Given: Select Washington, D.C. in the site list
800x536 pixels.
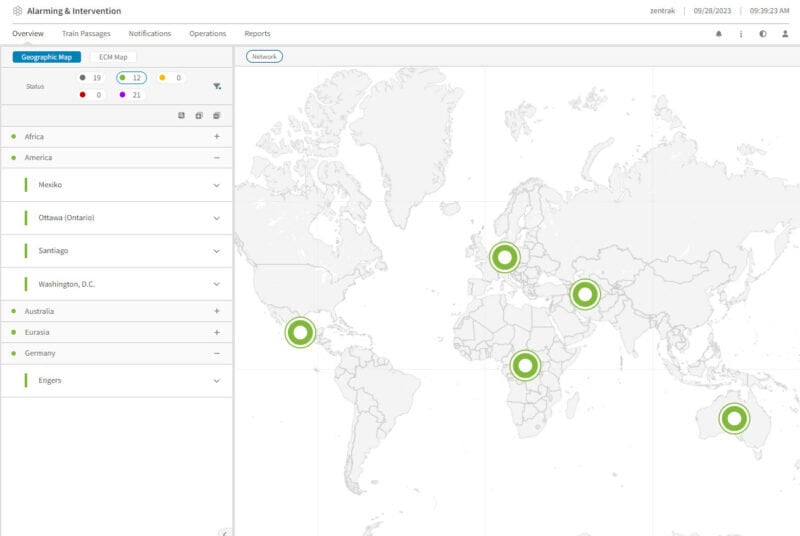Looking at the screenshot, I should click(67, 284).
